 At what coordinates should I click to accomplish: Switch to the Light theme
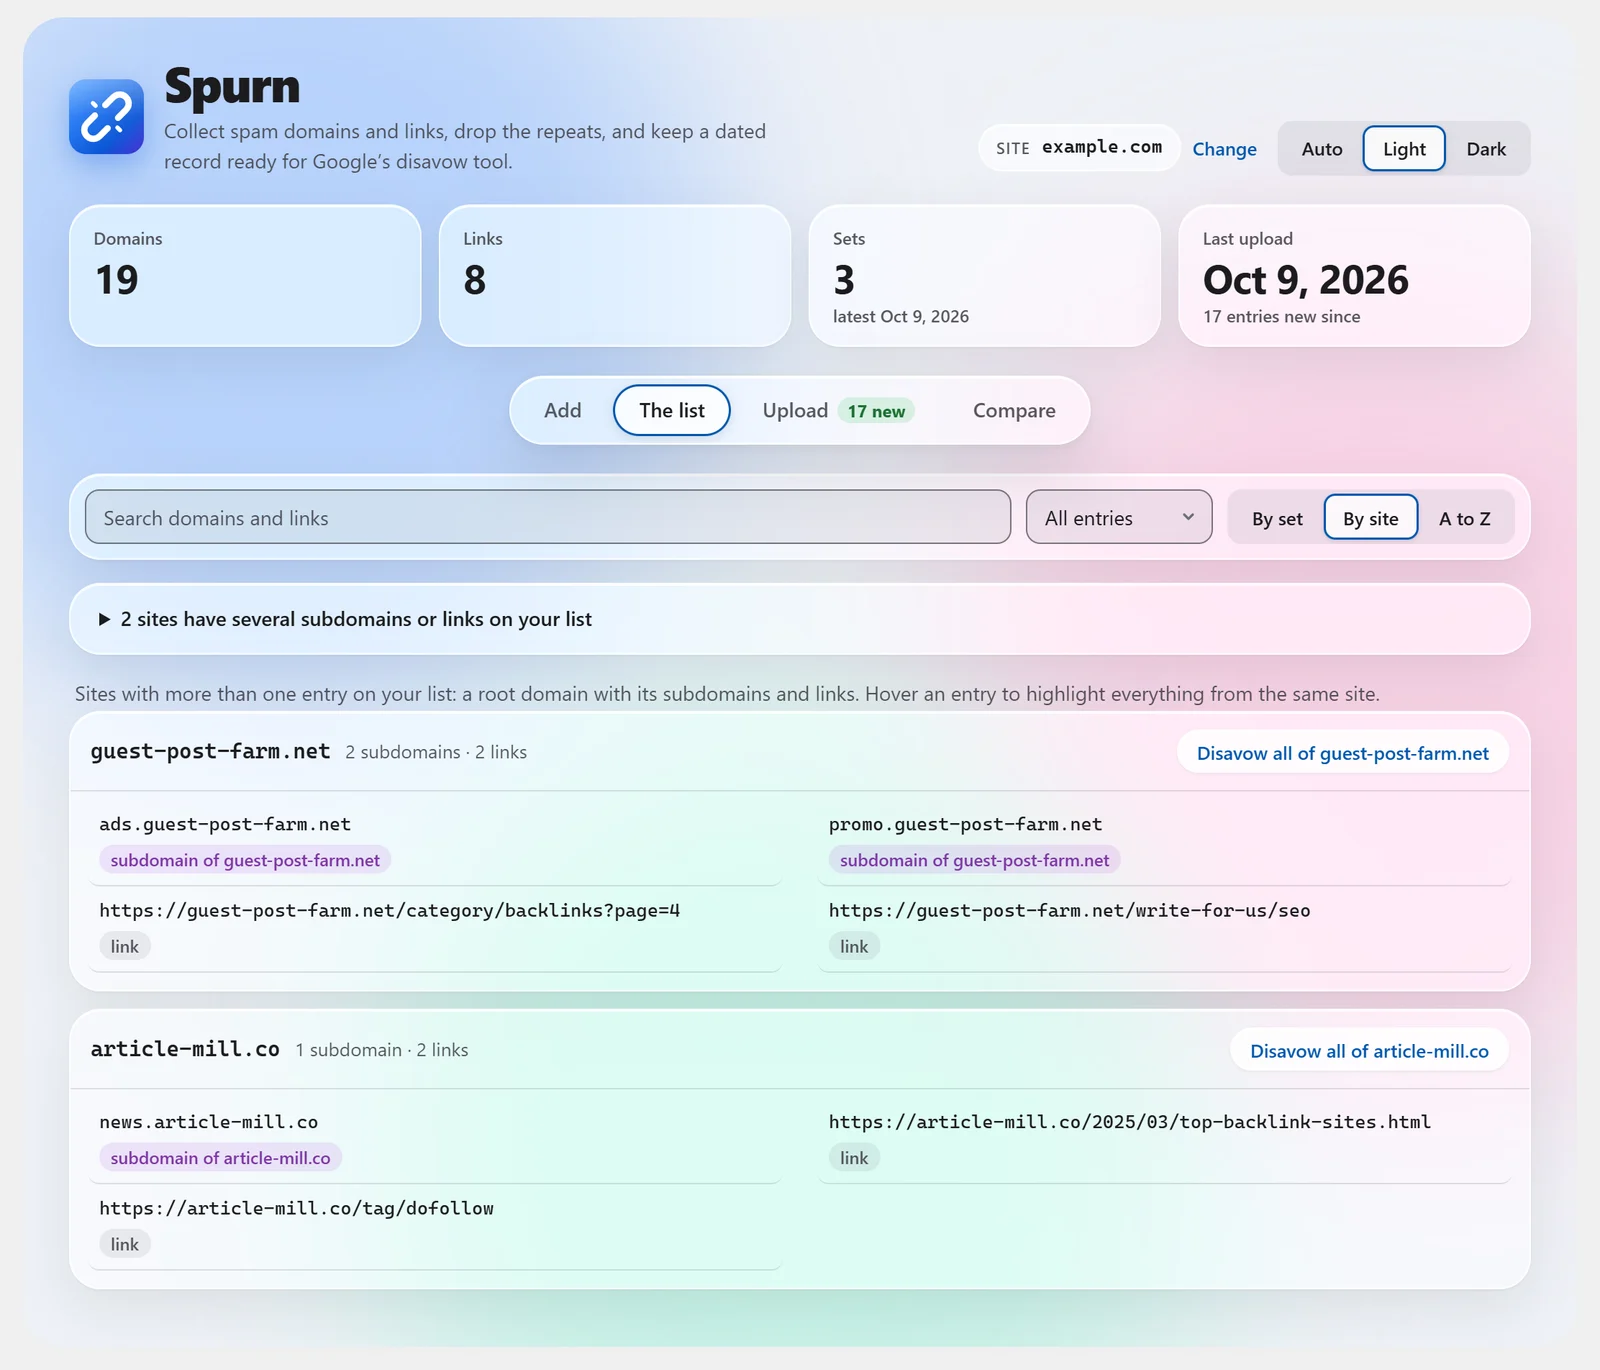coord(1404,149)
